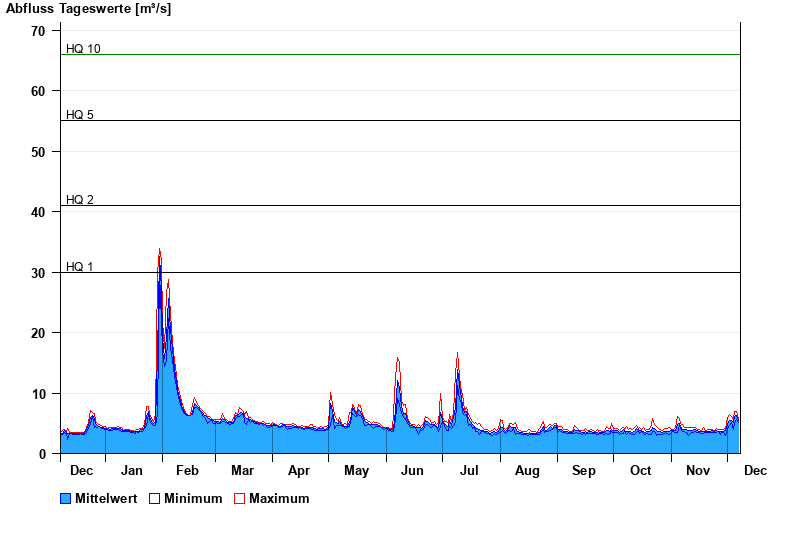800x550 pixels.
Task: Click the white Minimum legend box
Action: [x=154, y=498]
